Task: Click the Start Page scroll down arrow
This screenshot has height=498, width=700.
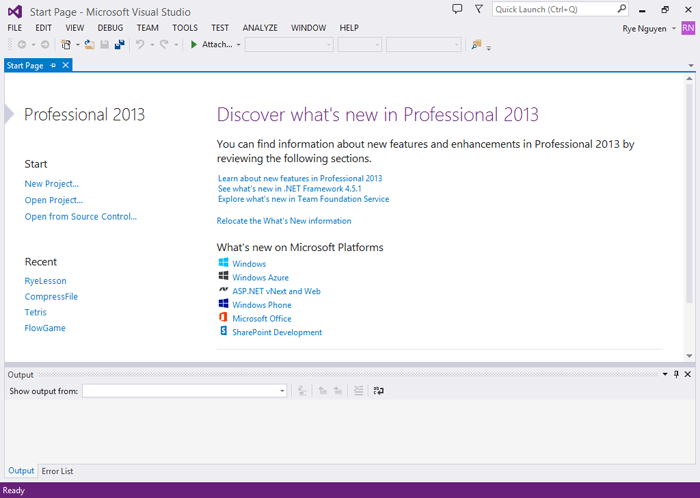Action: tap(689, 356)
